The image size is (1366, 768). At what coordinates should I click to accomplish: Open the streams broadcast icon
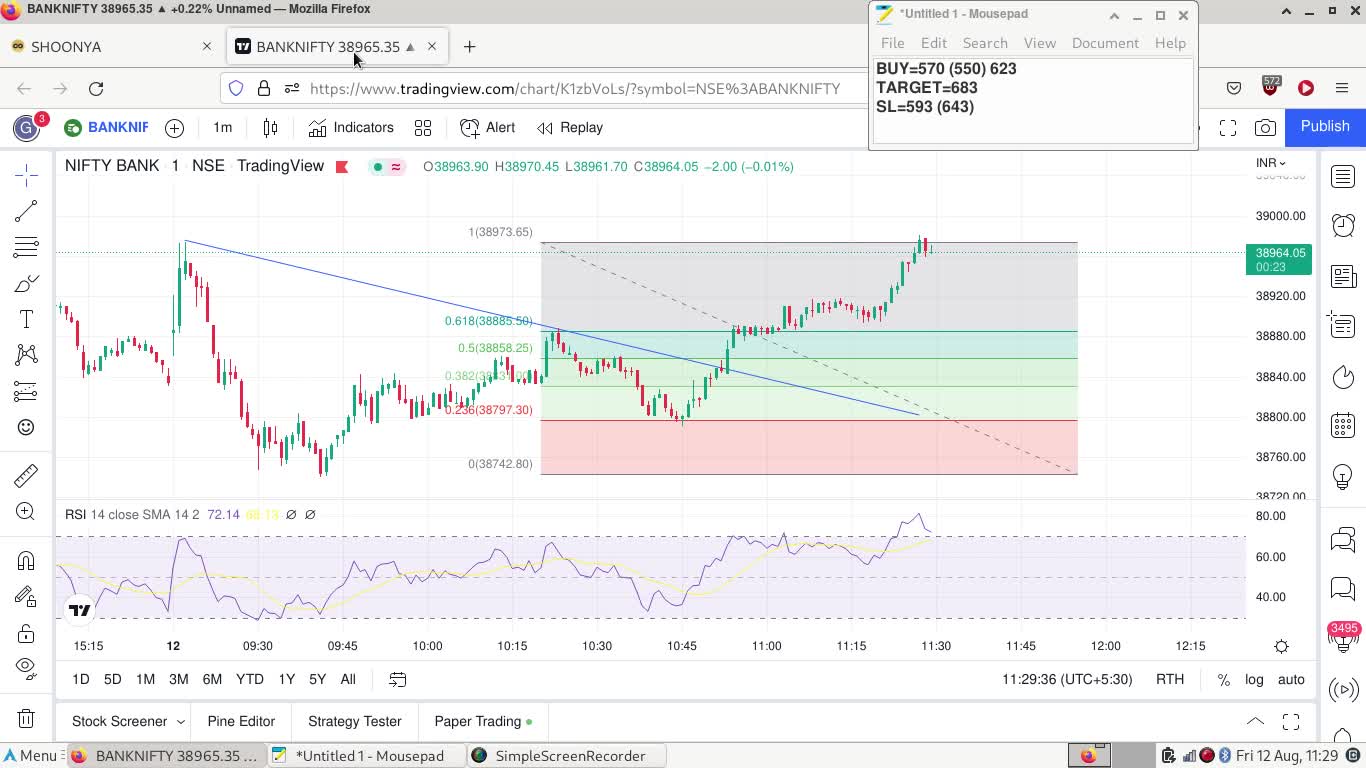click(1343, 689)
